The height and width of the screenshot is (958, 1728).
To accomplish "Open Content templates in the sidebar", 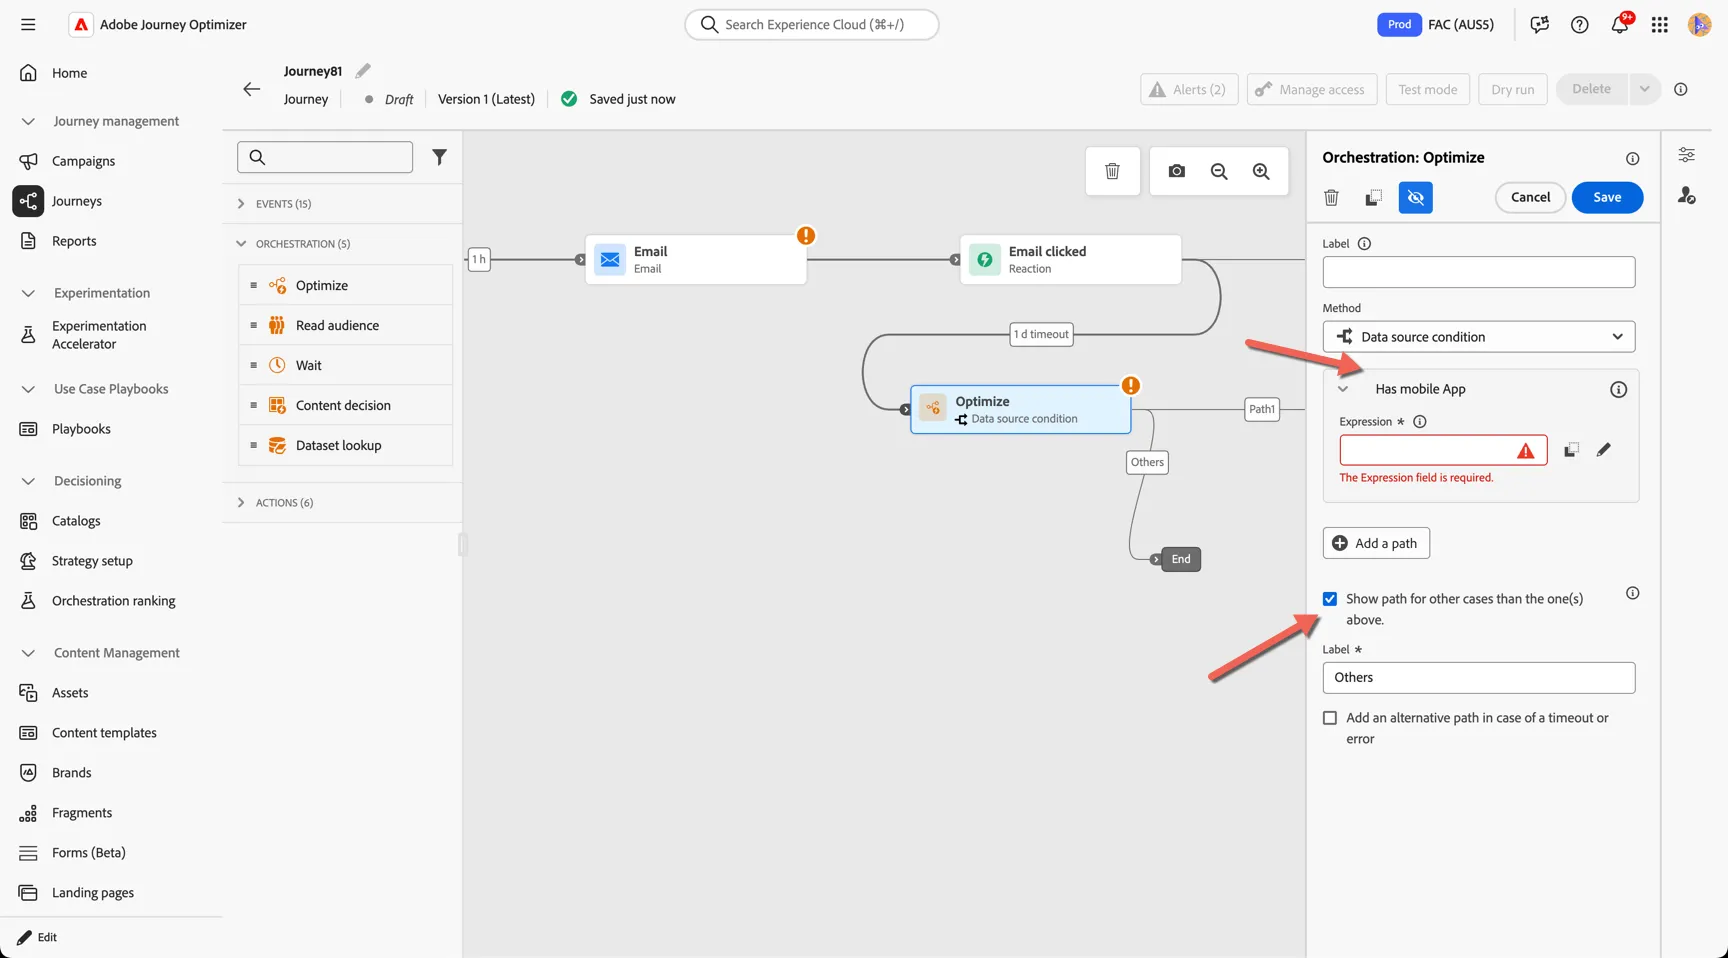I will pyautogui.click(x=104, y=733).
